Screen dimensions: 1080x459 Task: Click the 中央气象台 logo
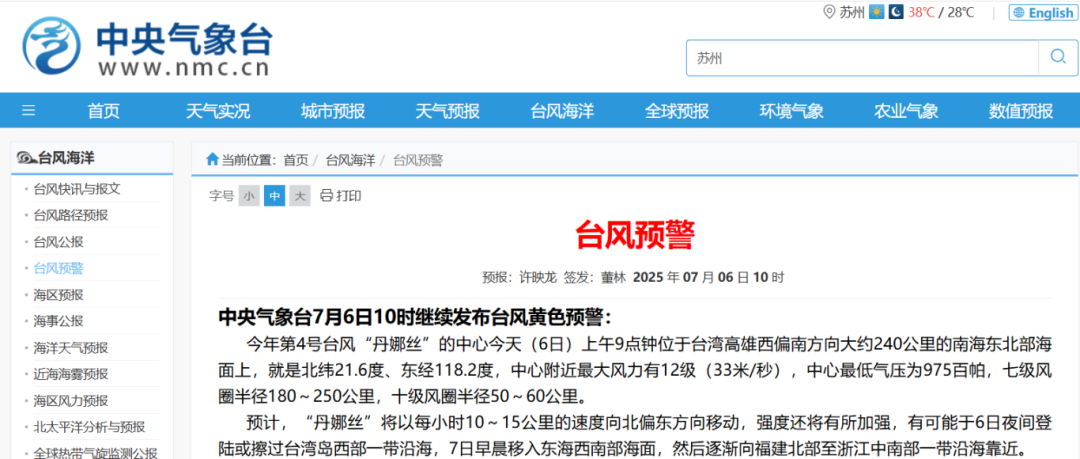(x=148, y=48)
